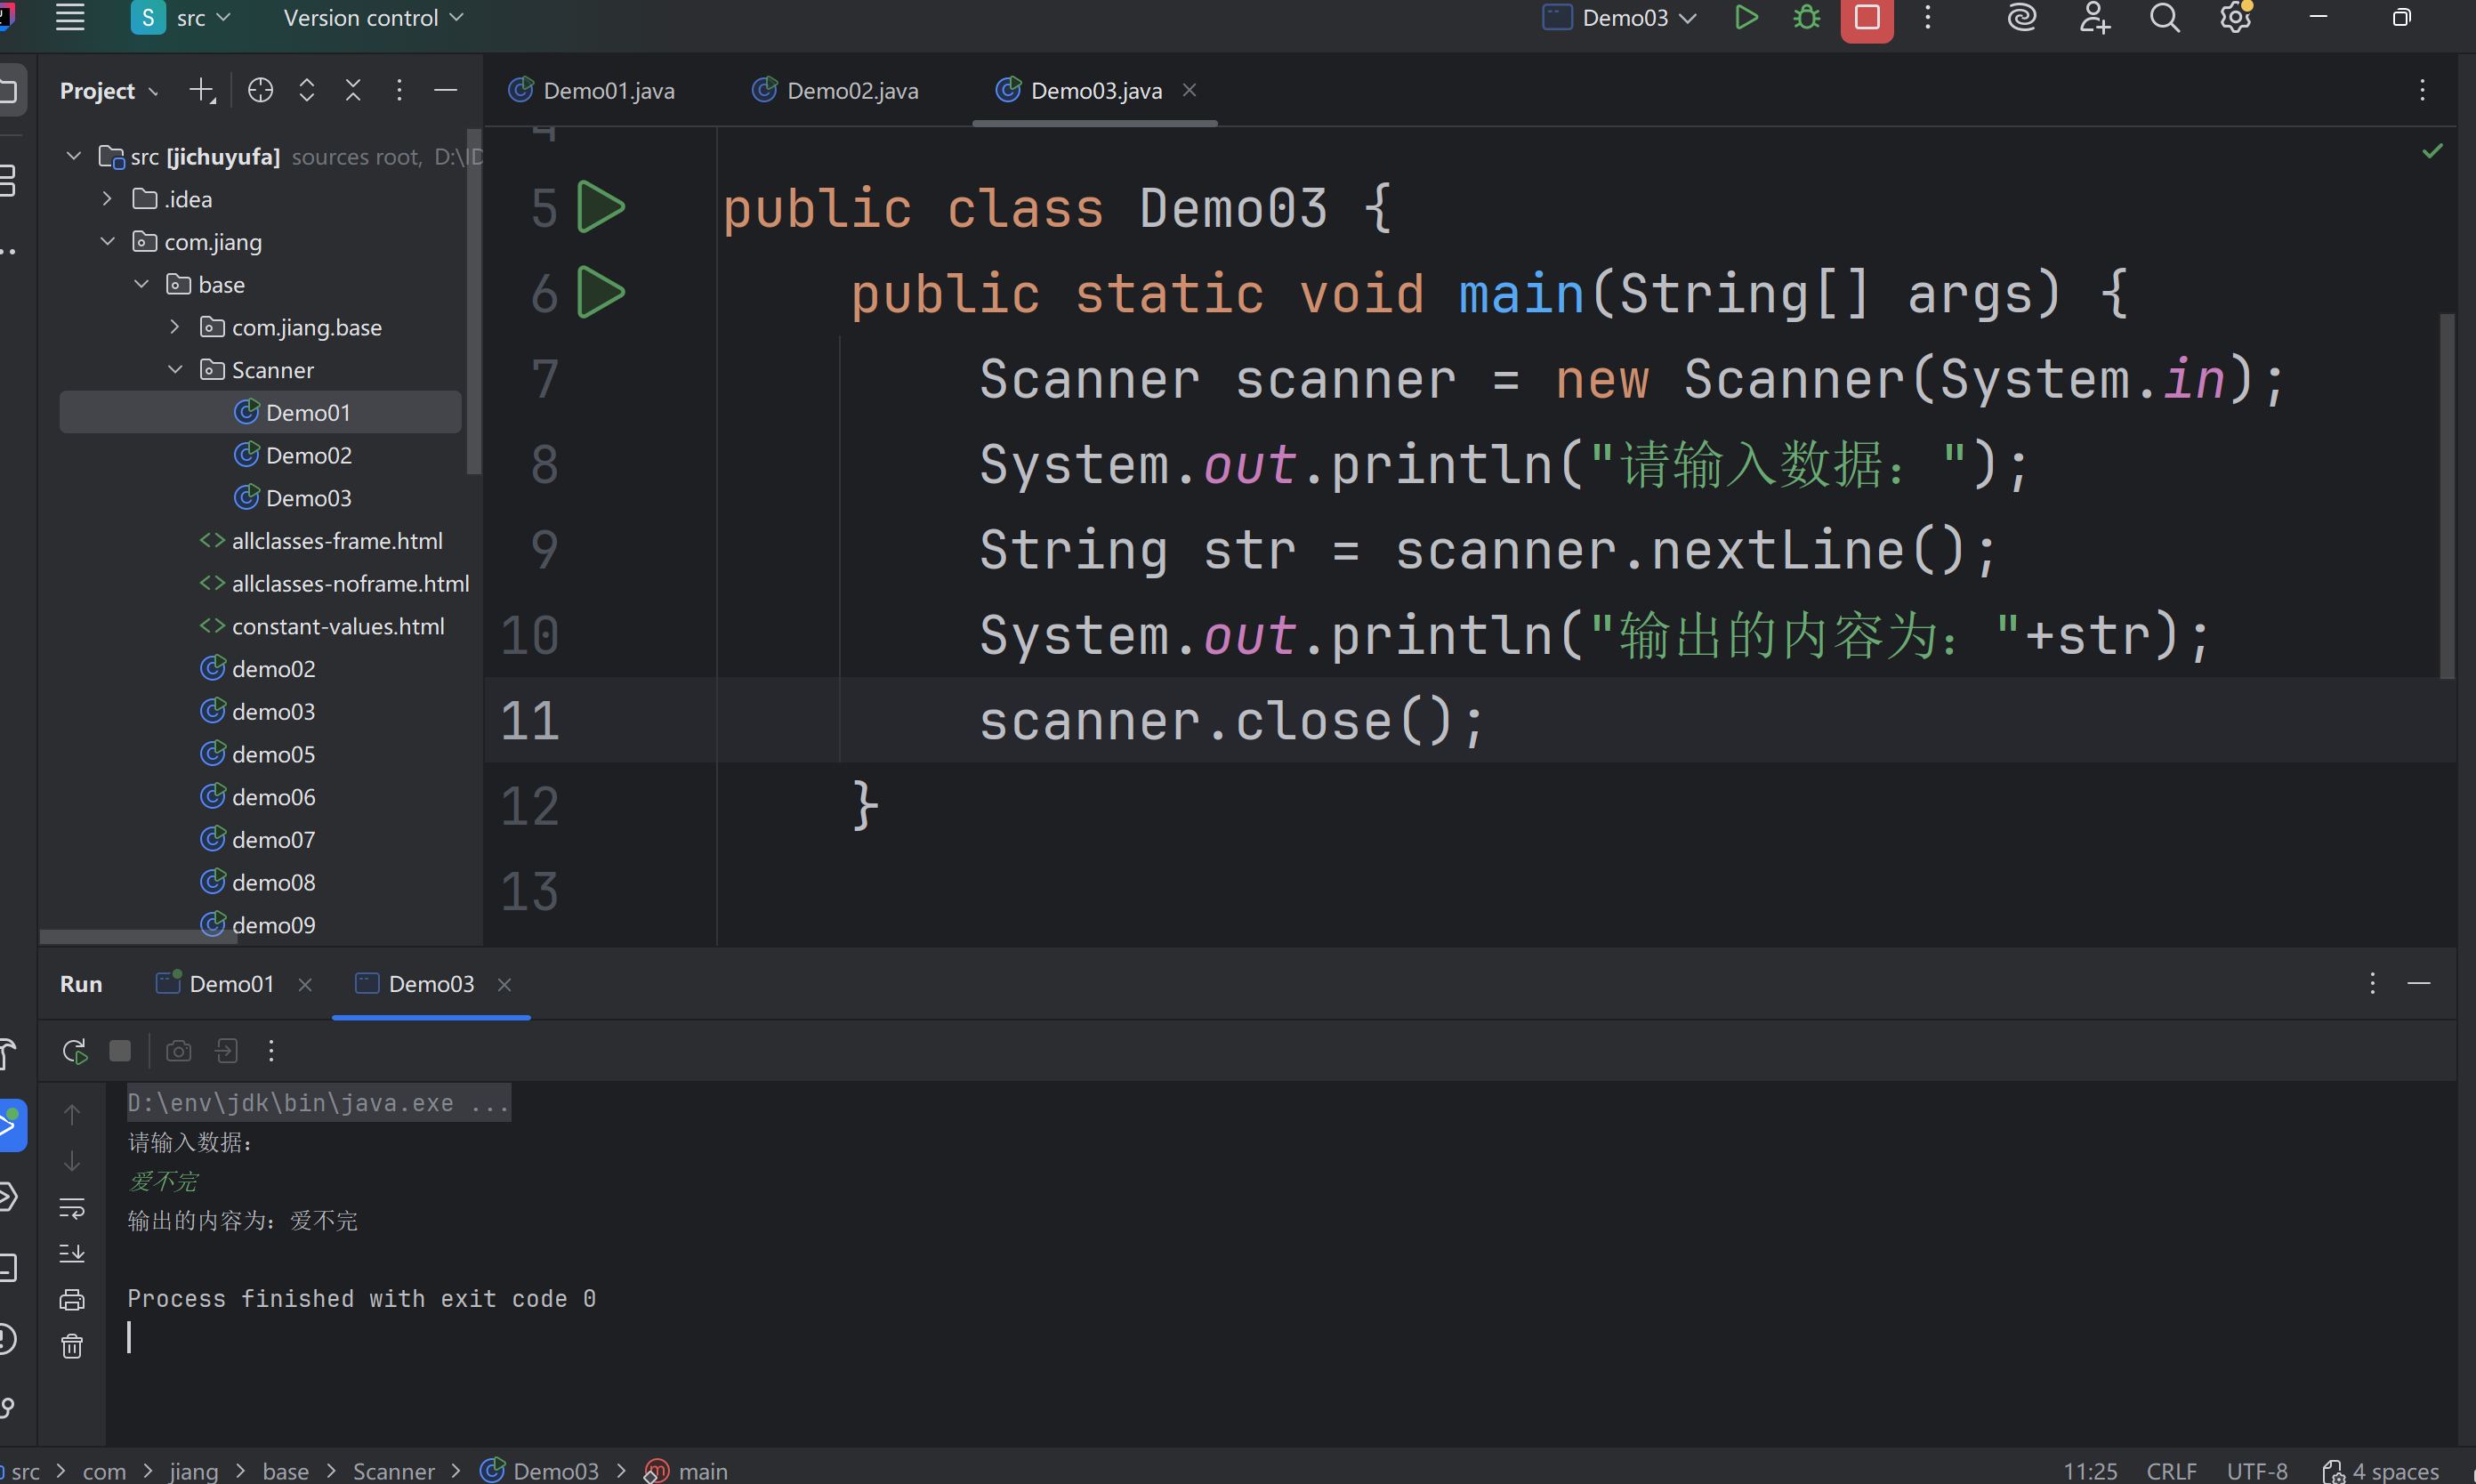Click the Select Opened File crosshair icon
The width and height of the screenshot is (2476, 1484).
click(260, 91)
